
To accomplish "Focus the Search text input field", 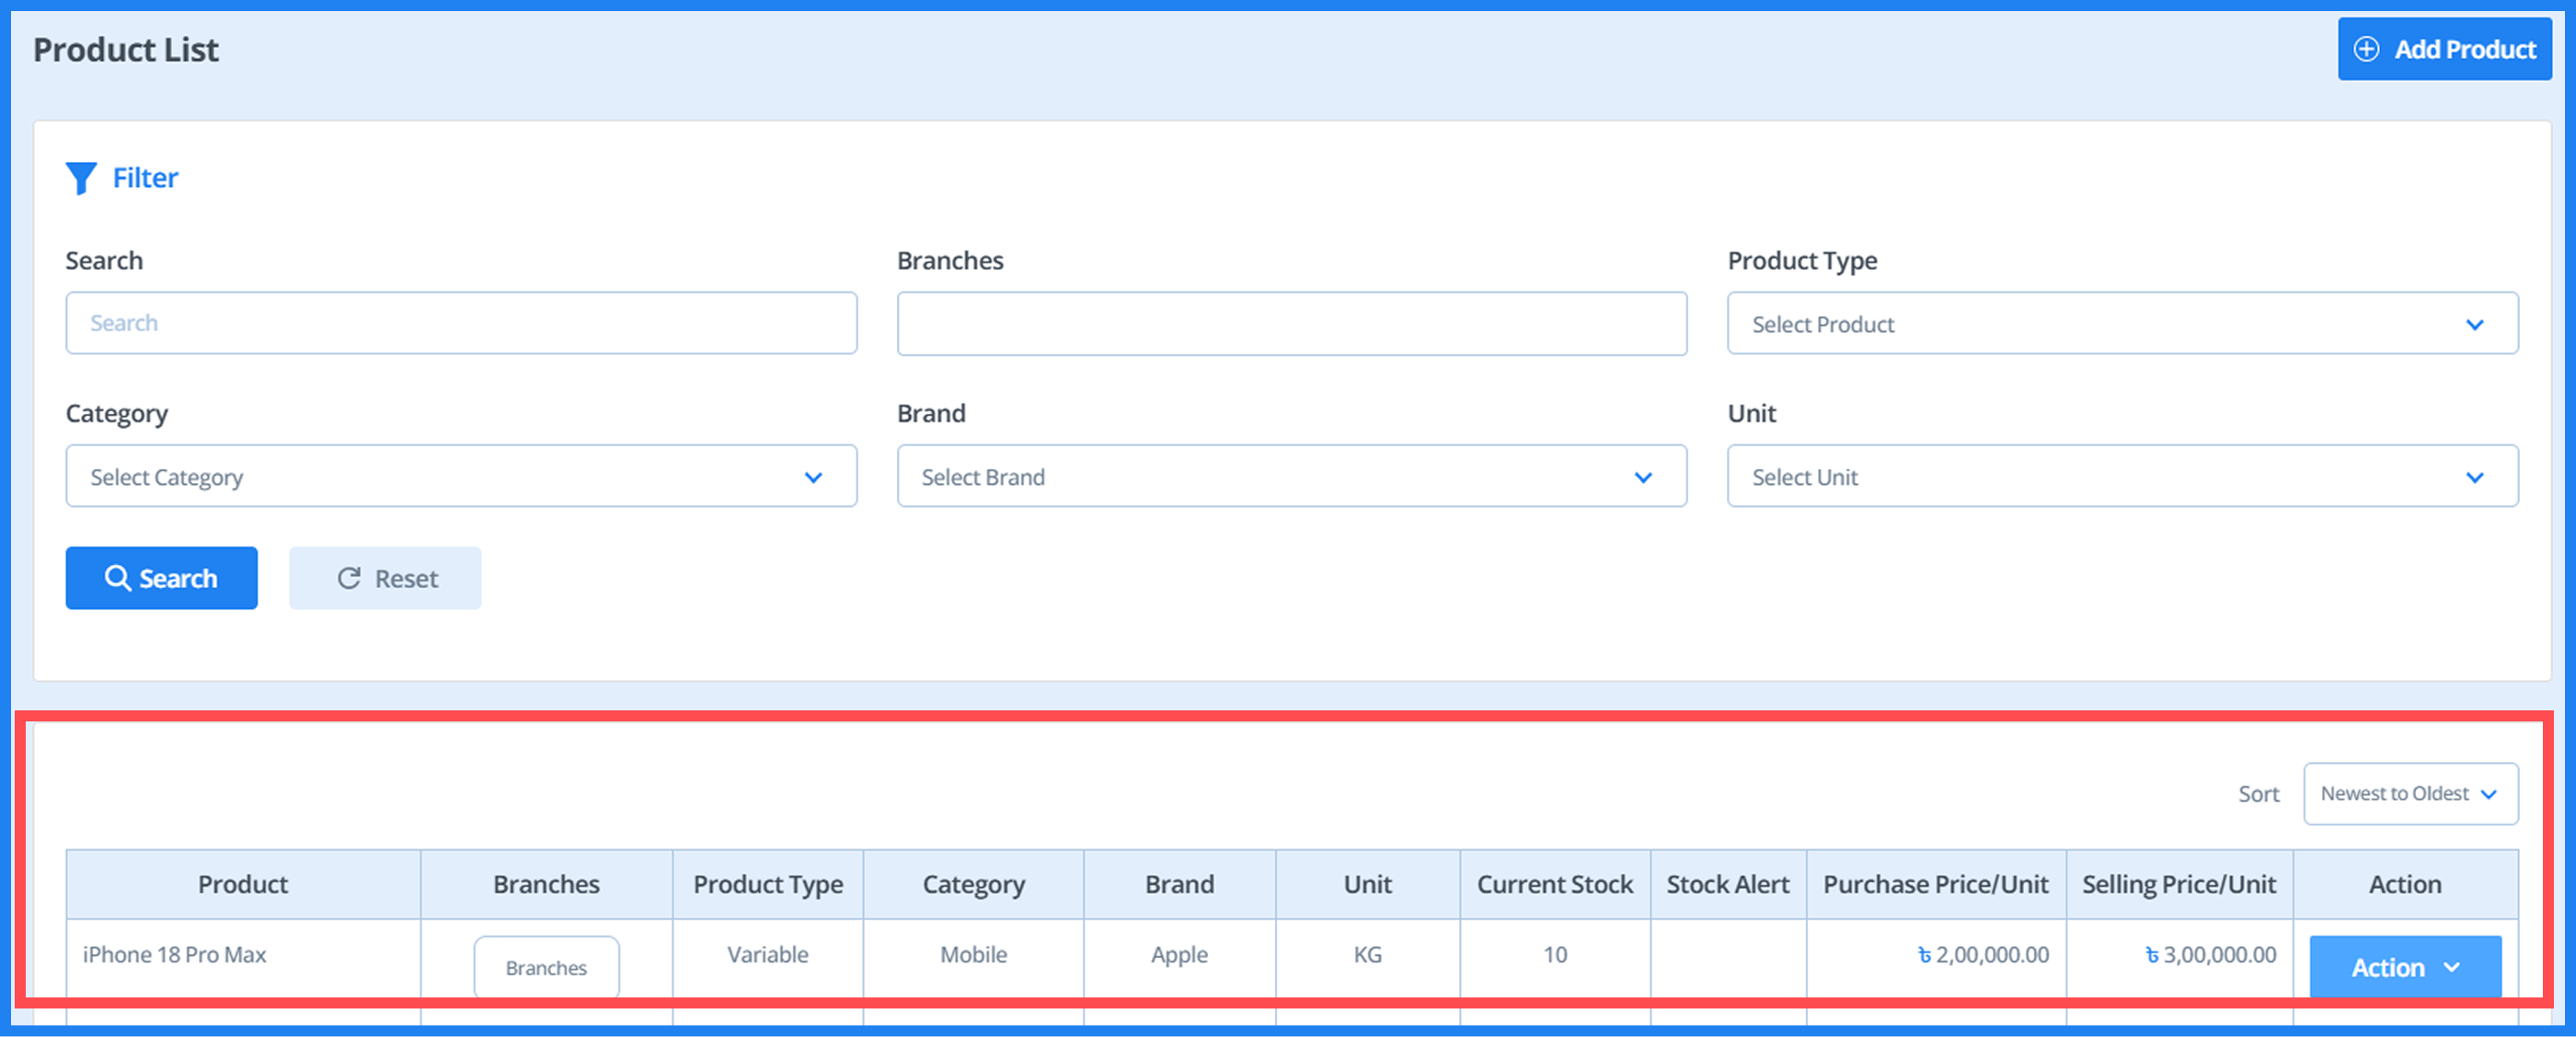I will tap(460, 323).
